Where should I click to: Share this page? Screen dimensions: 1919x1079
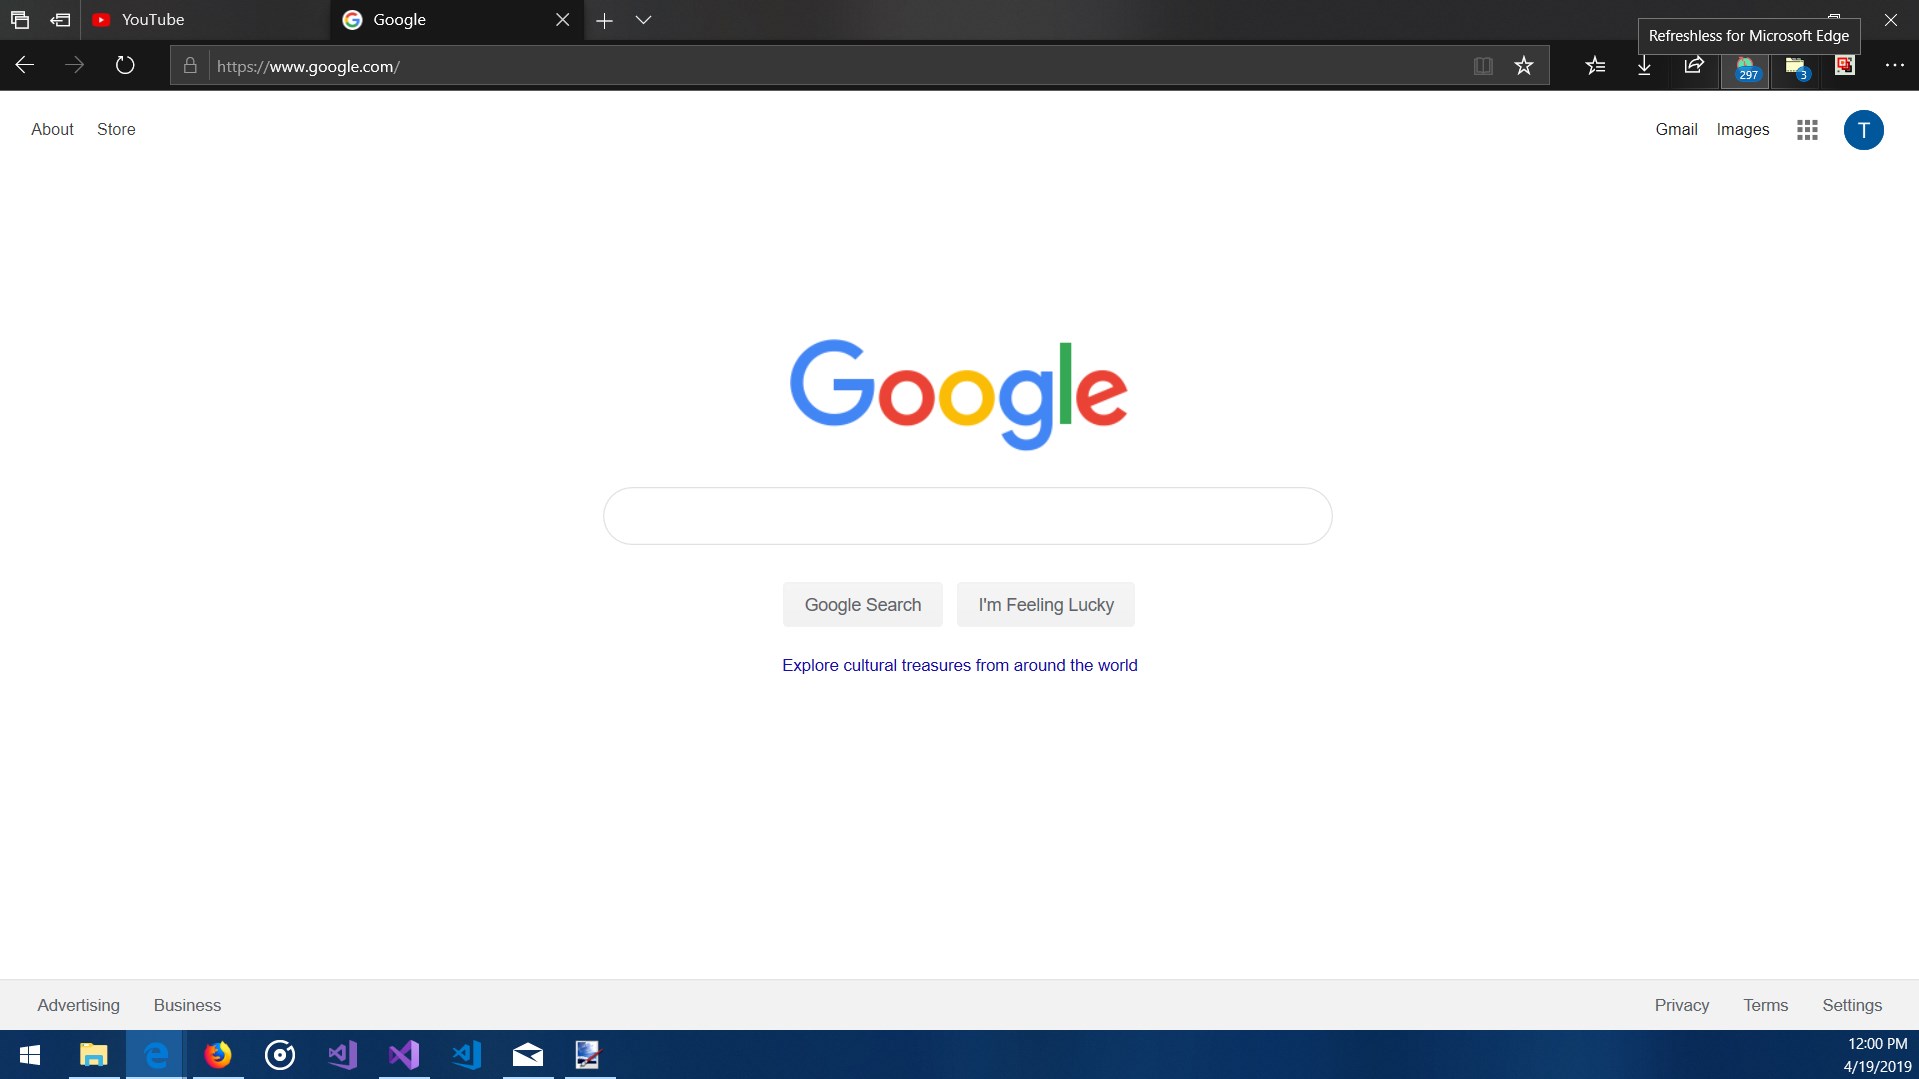pyautogui.click(x=1694, y=66)
